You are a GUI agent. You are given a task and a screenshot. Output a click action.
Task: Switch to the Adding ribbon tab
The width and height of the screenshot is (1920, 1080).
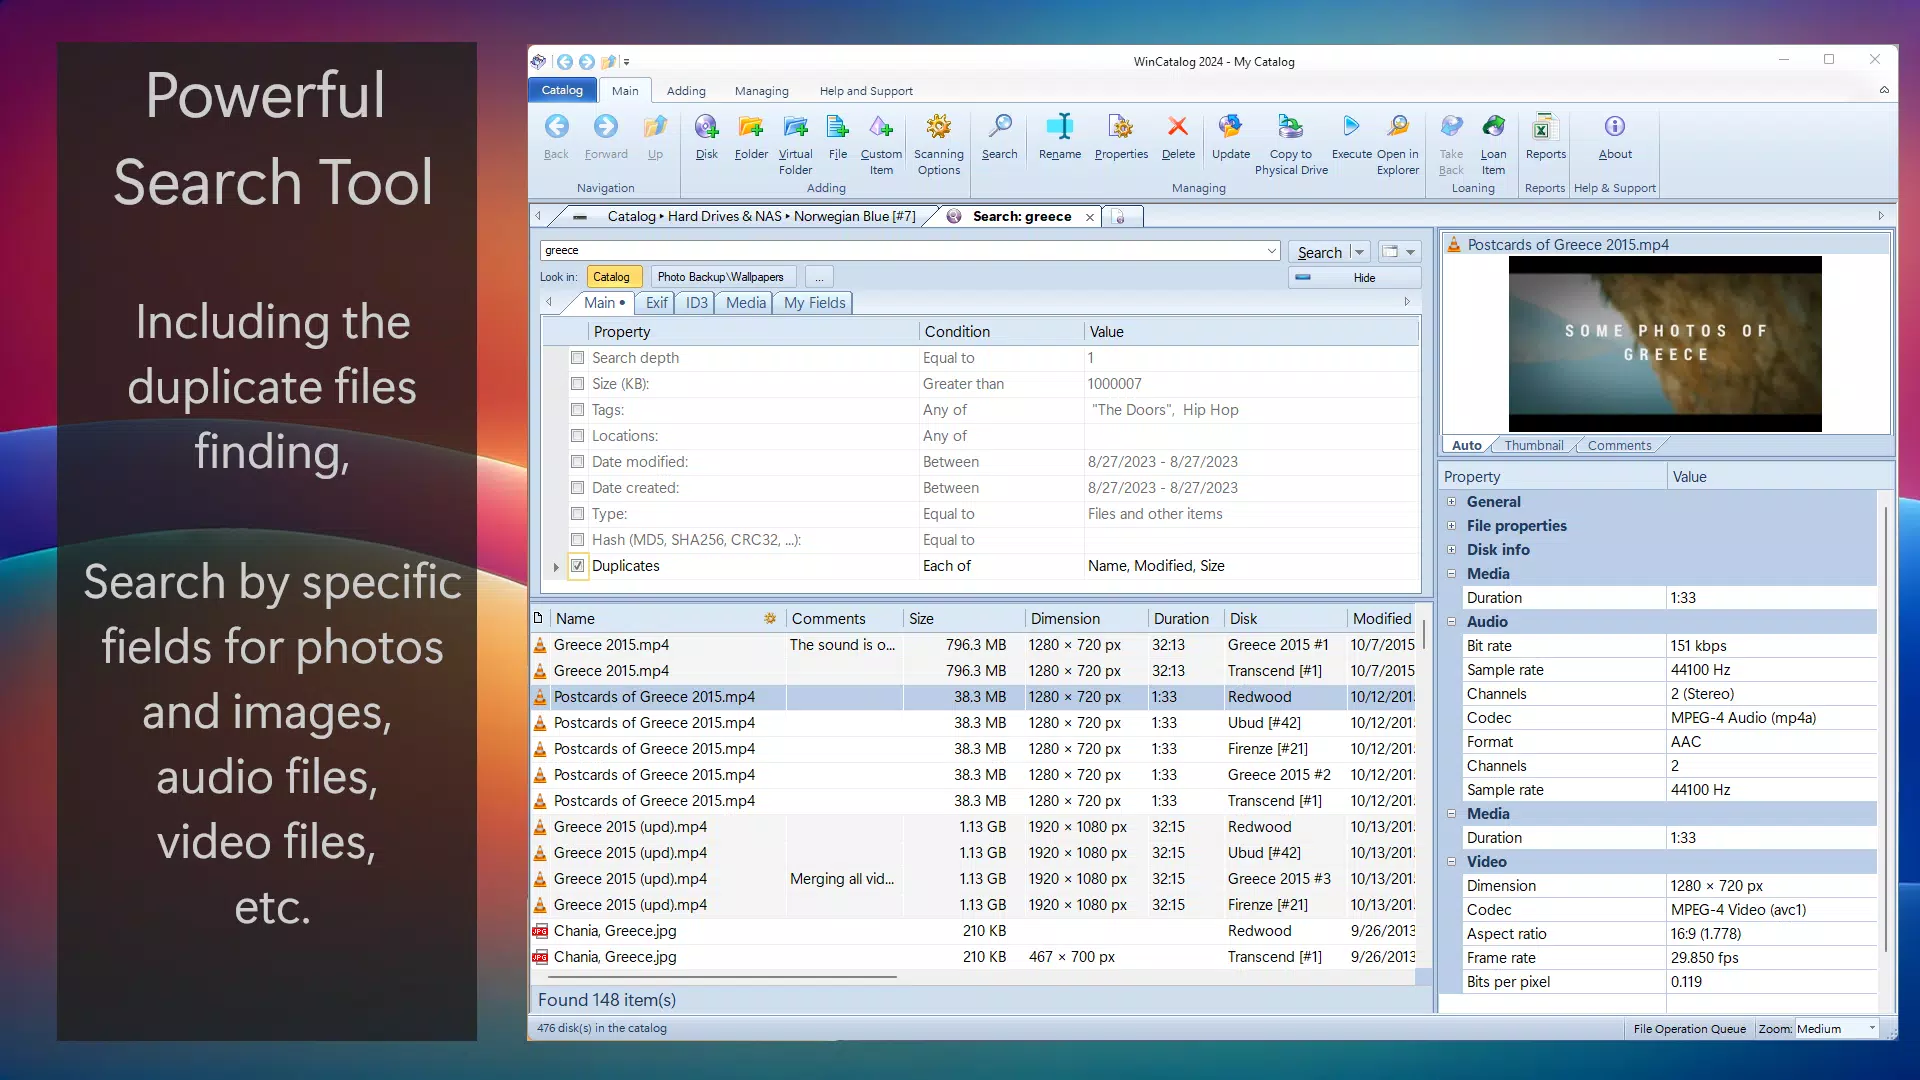pos(686,91)
